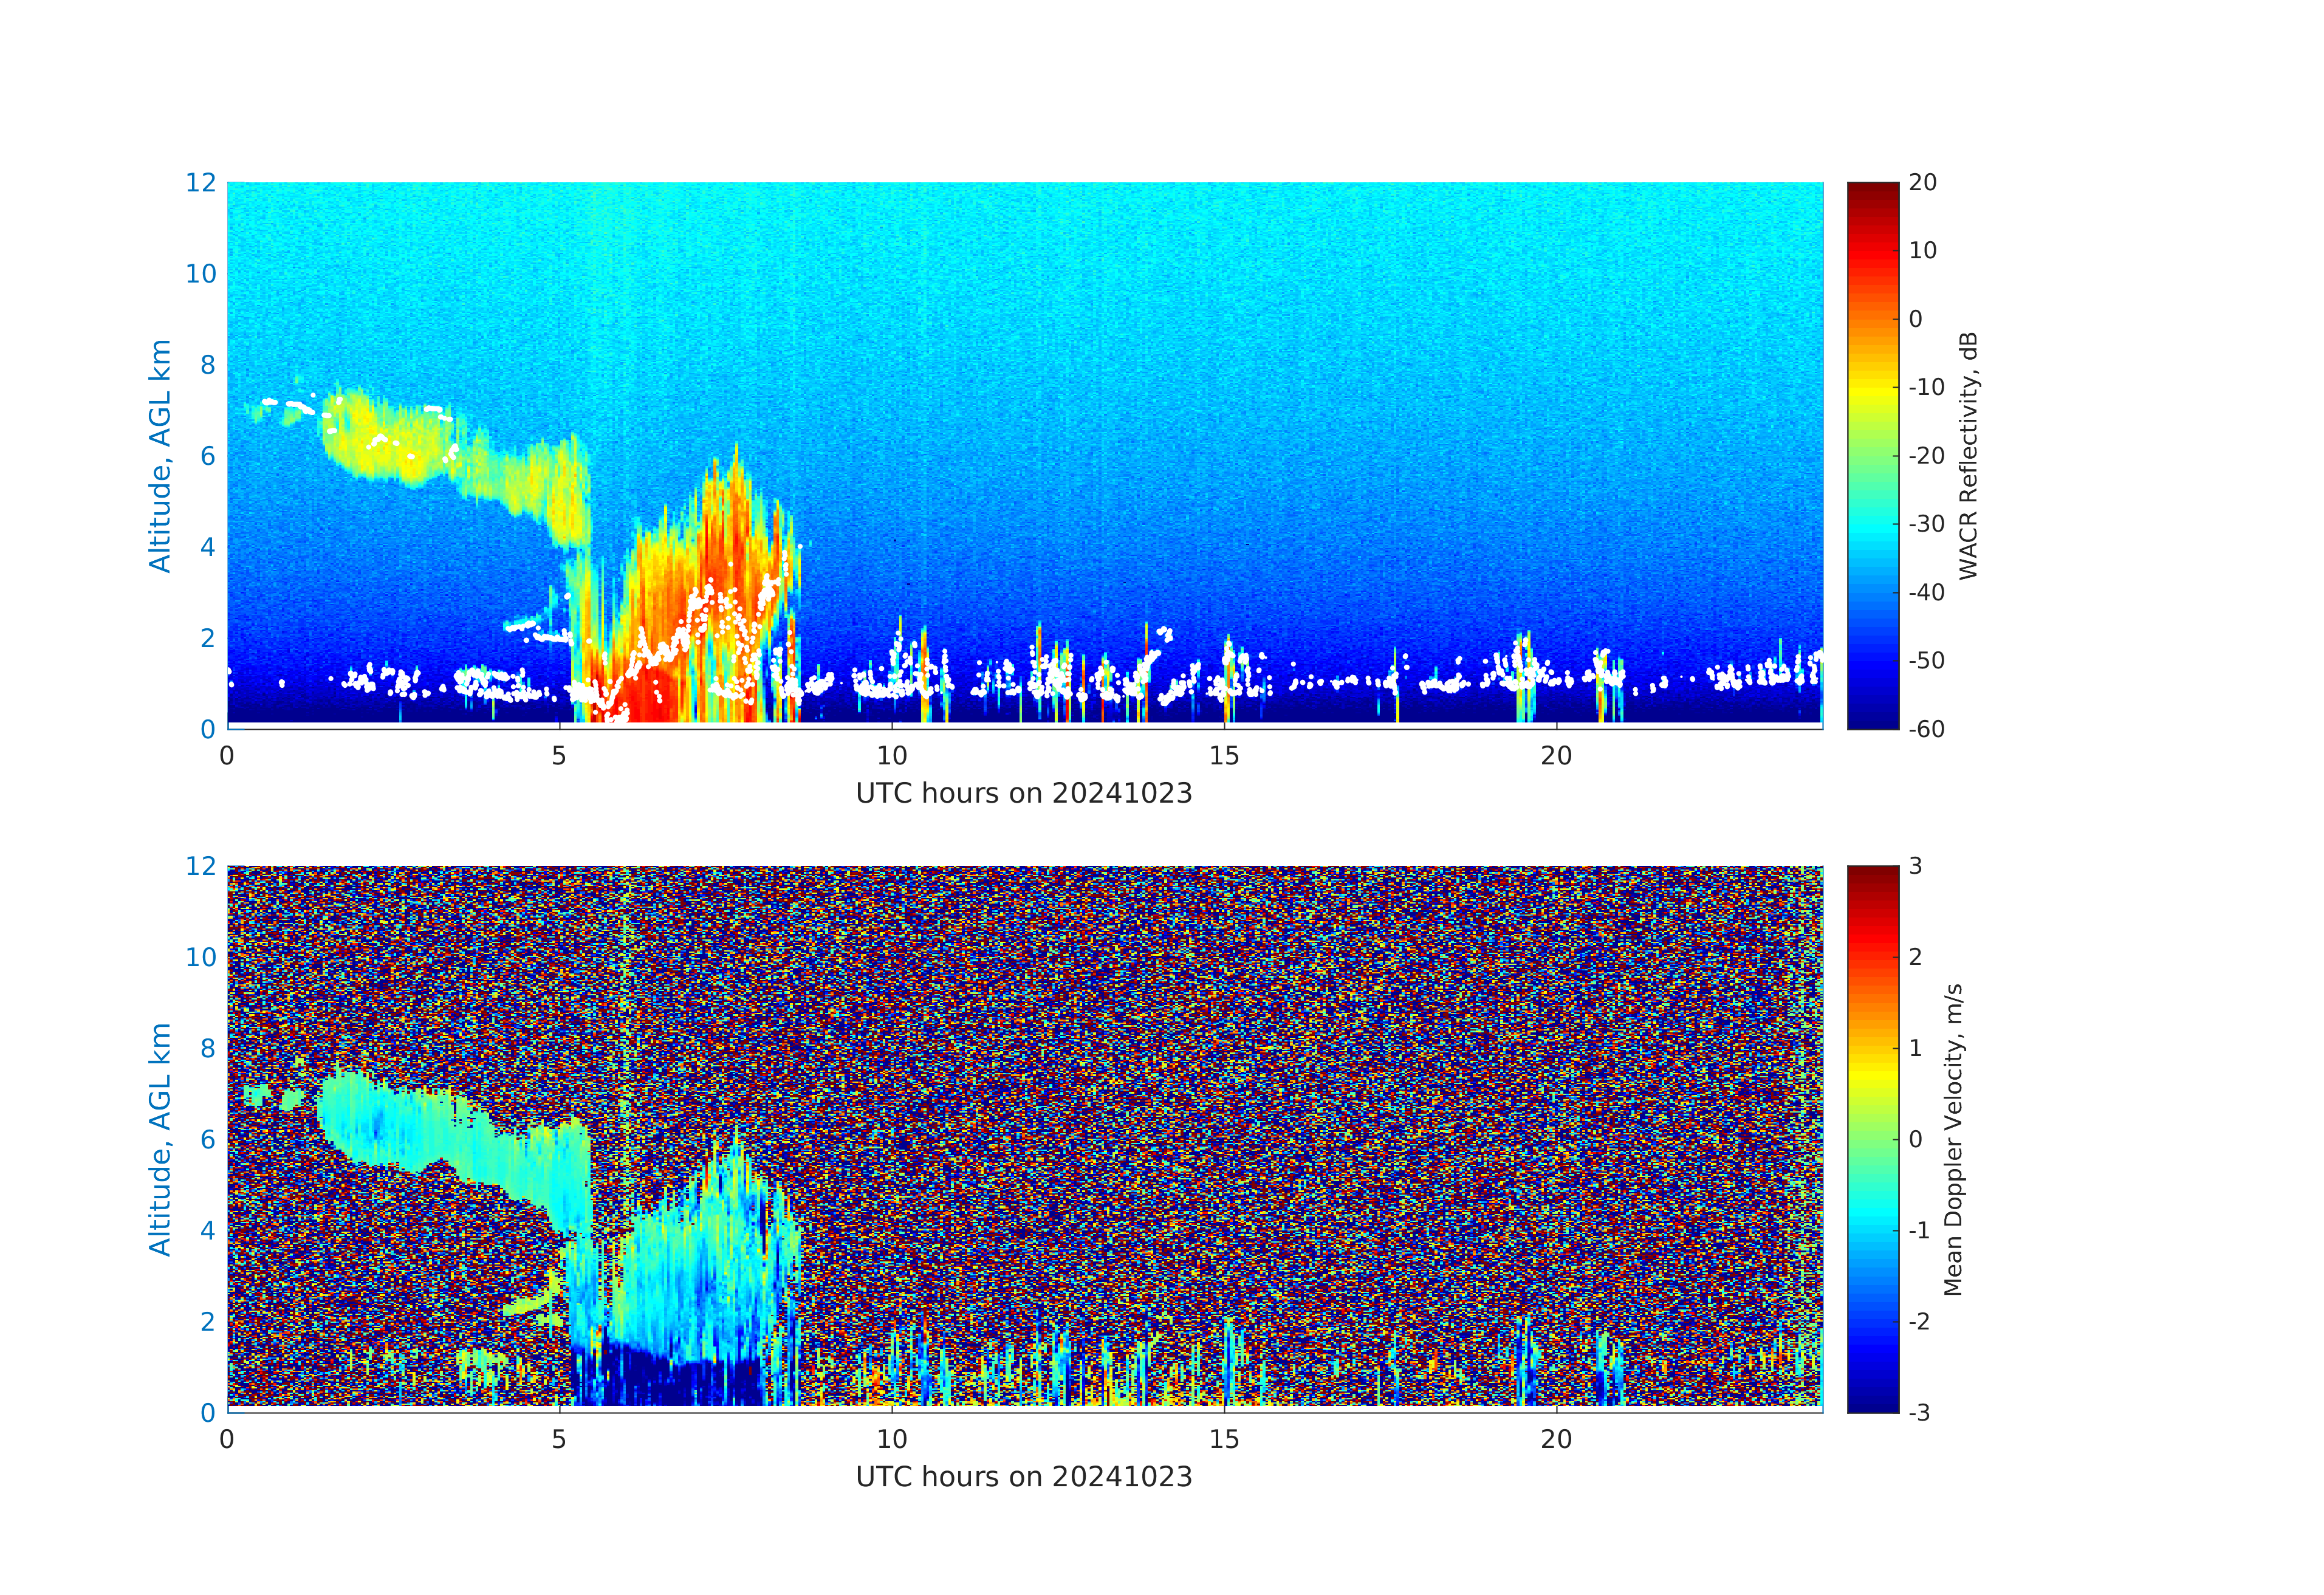Click tick label 20 on reflectivity colorbar
The width and height of the screenshot is (2324, 1595).
tap(1922, 183)
